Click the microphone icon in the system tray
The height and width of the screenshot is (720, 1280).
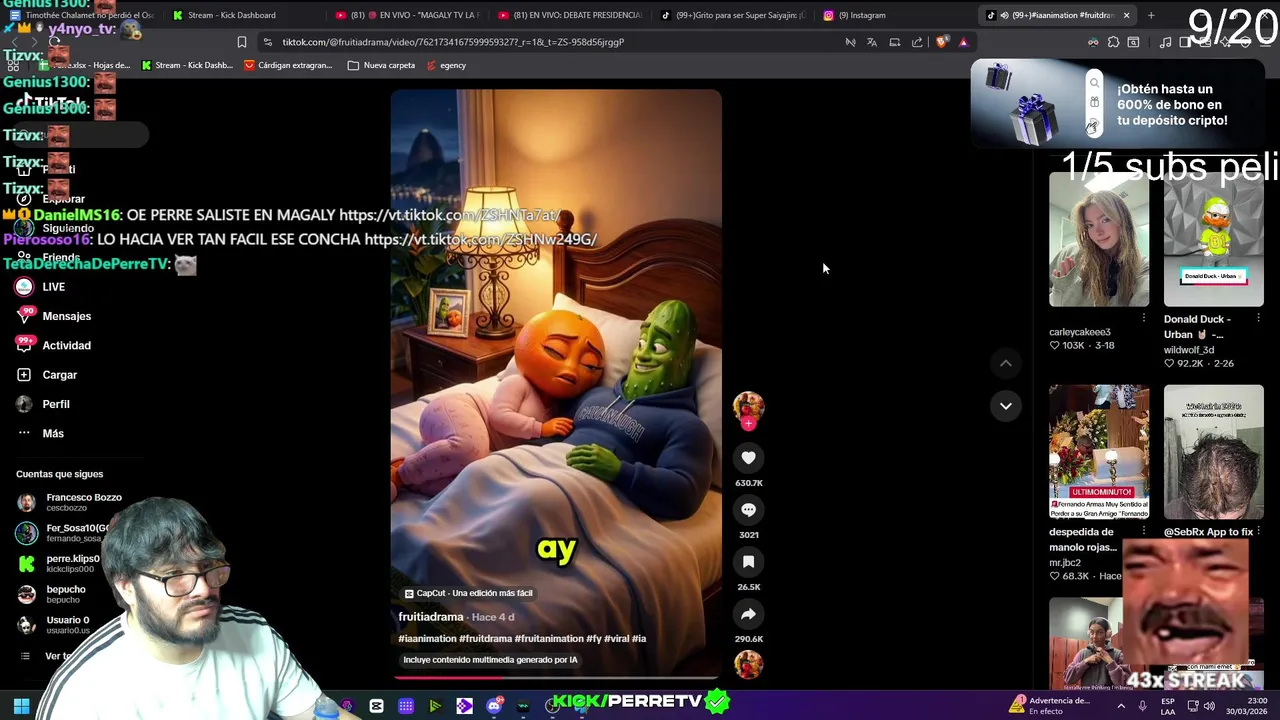pos(1142,706)
